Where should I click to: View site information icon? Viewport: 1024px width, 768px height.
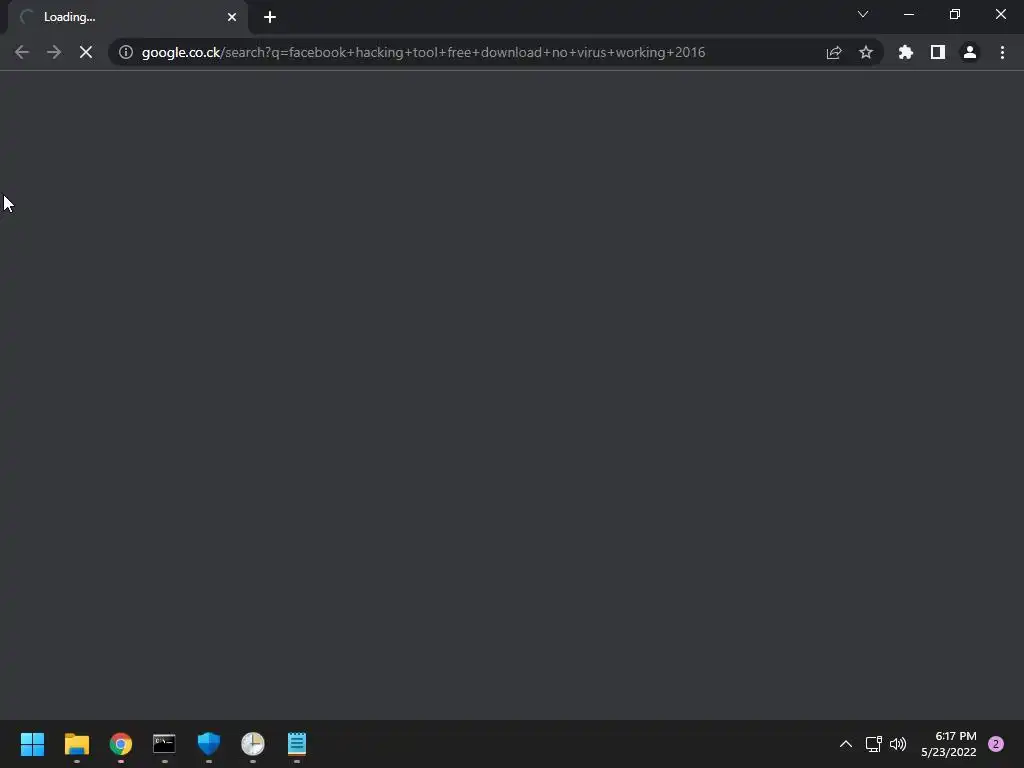126,52
